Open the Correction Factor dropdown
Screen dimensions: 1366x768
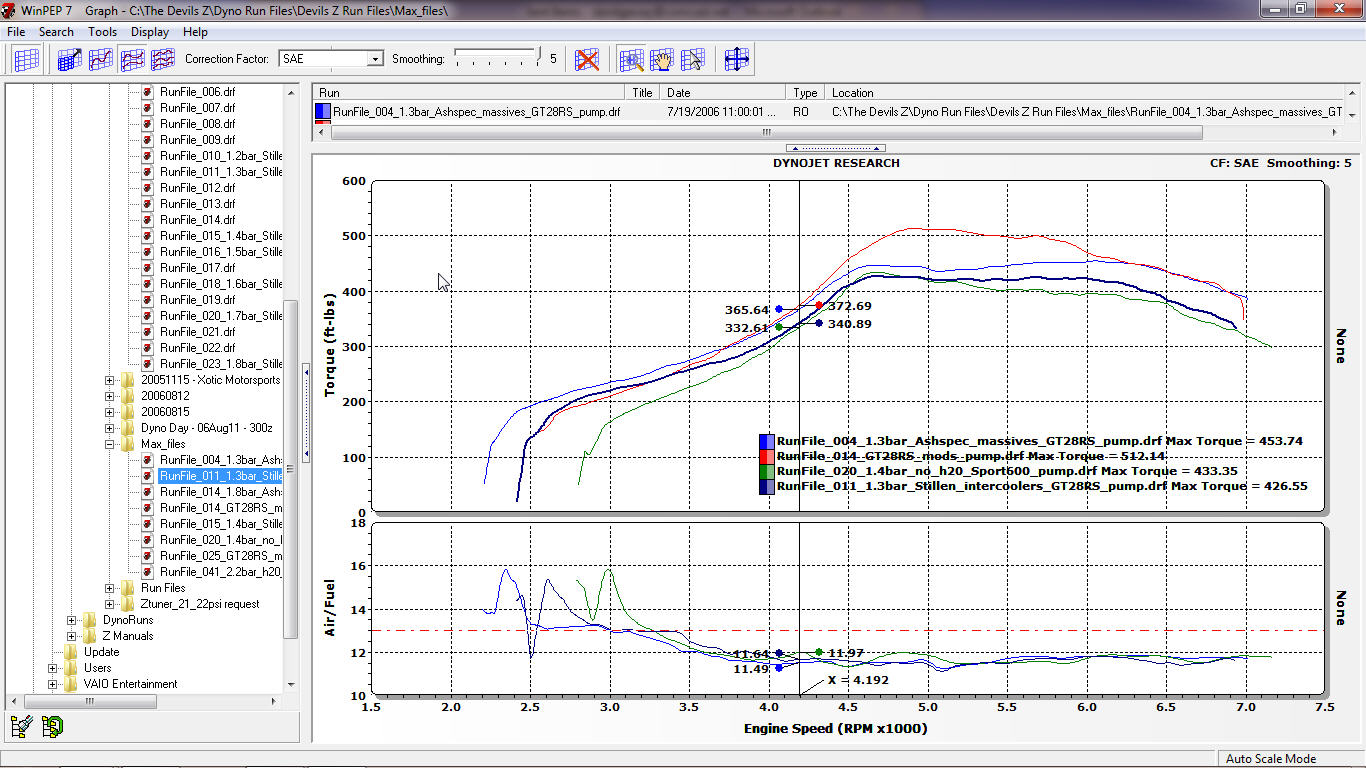(x=375, y=59)
